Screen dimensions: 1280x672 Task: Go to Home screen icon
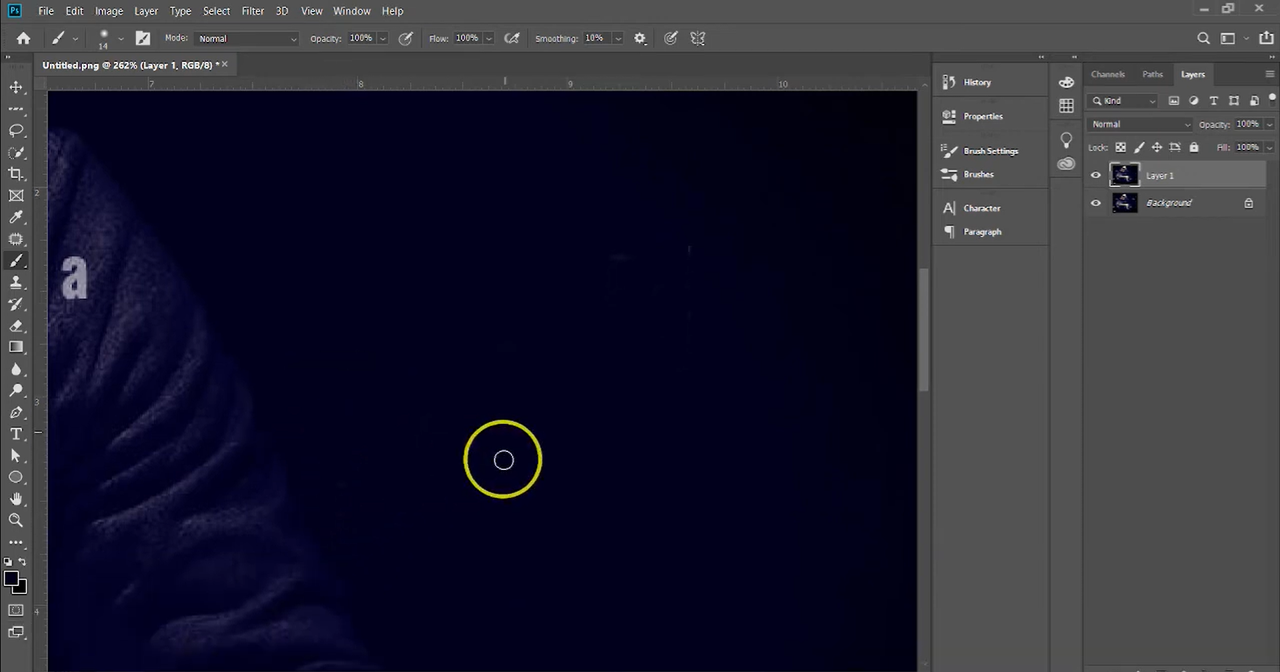coord(24,38)
